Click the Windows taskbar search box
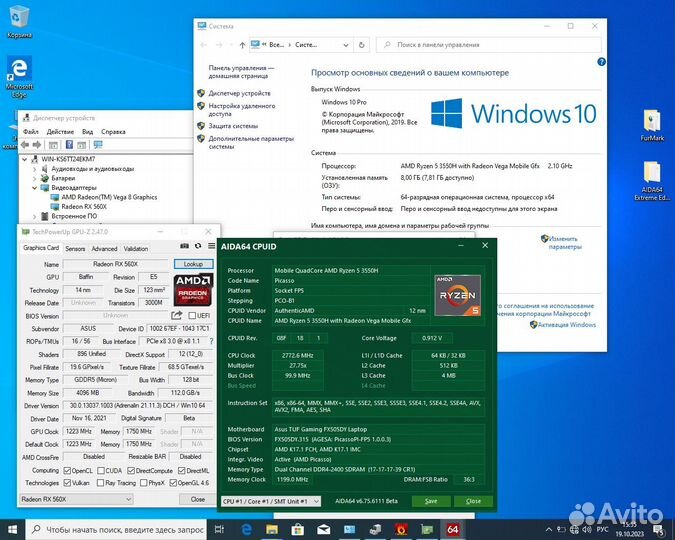The image size is (675, 540). 110,527
